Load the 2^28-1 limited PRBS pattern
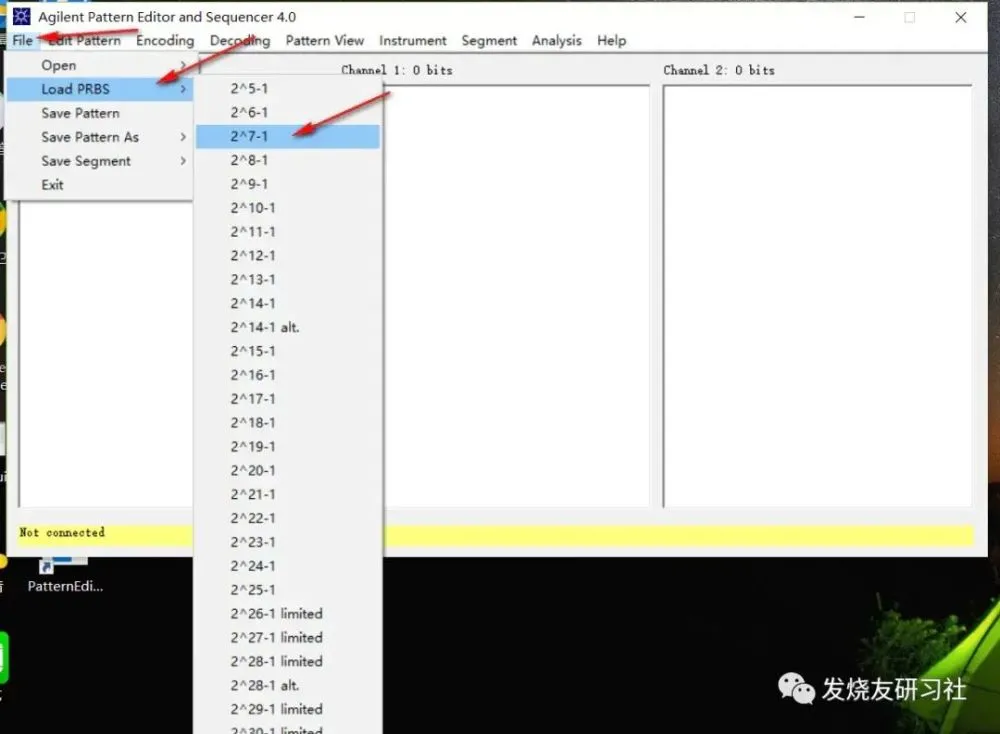 288,661
